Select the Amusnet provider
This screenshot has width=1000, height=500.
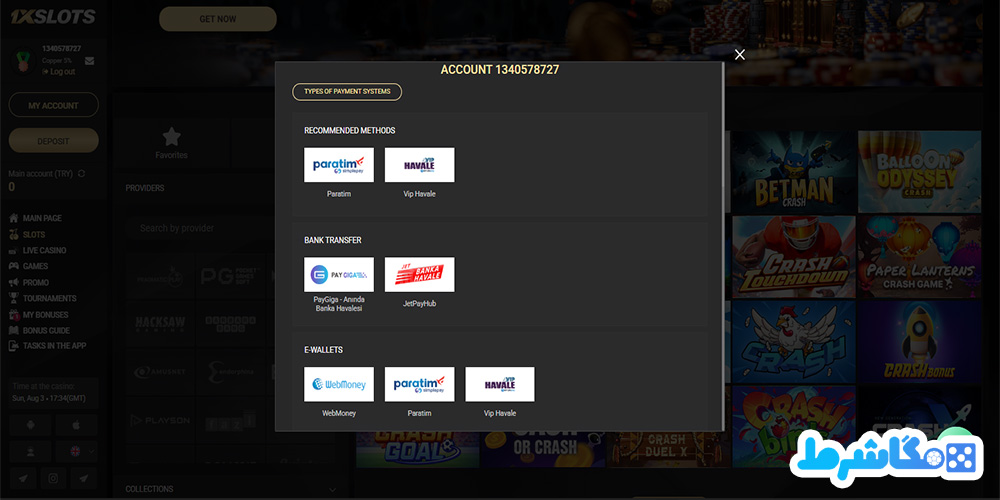160,372
